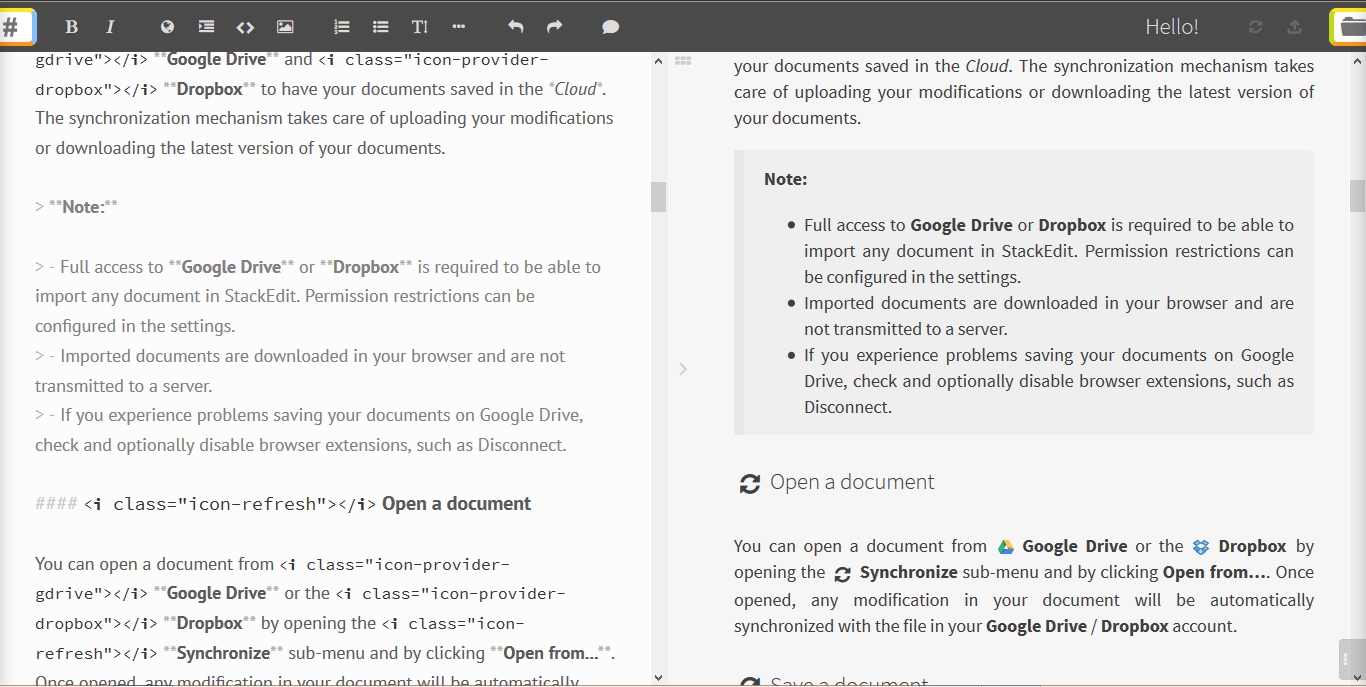Click refresh icon beside preview 'Open a document'
The width and height of the screenshot is (1366, 687).
coord(749,484)
